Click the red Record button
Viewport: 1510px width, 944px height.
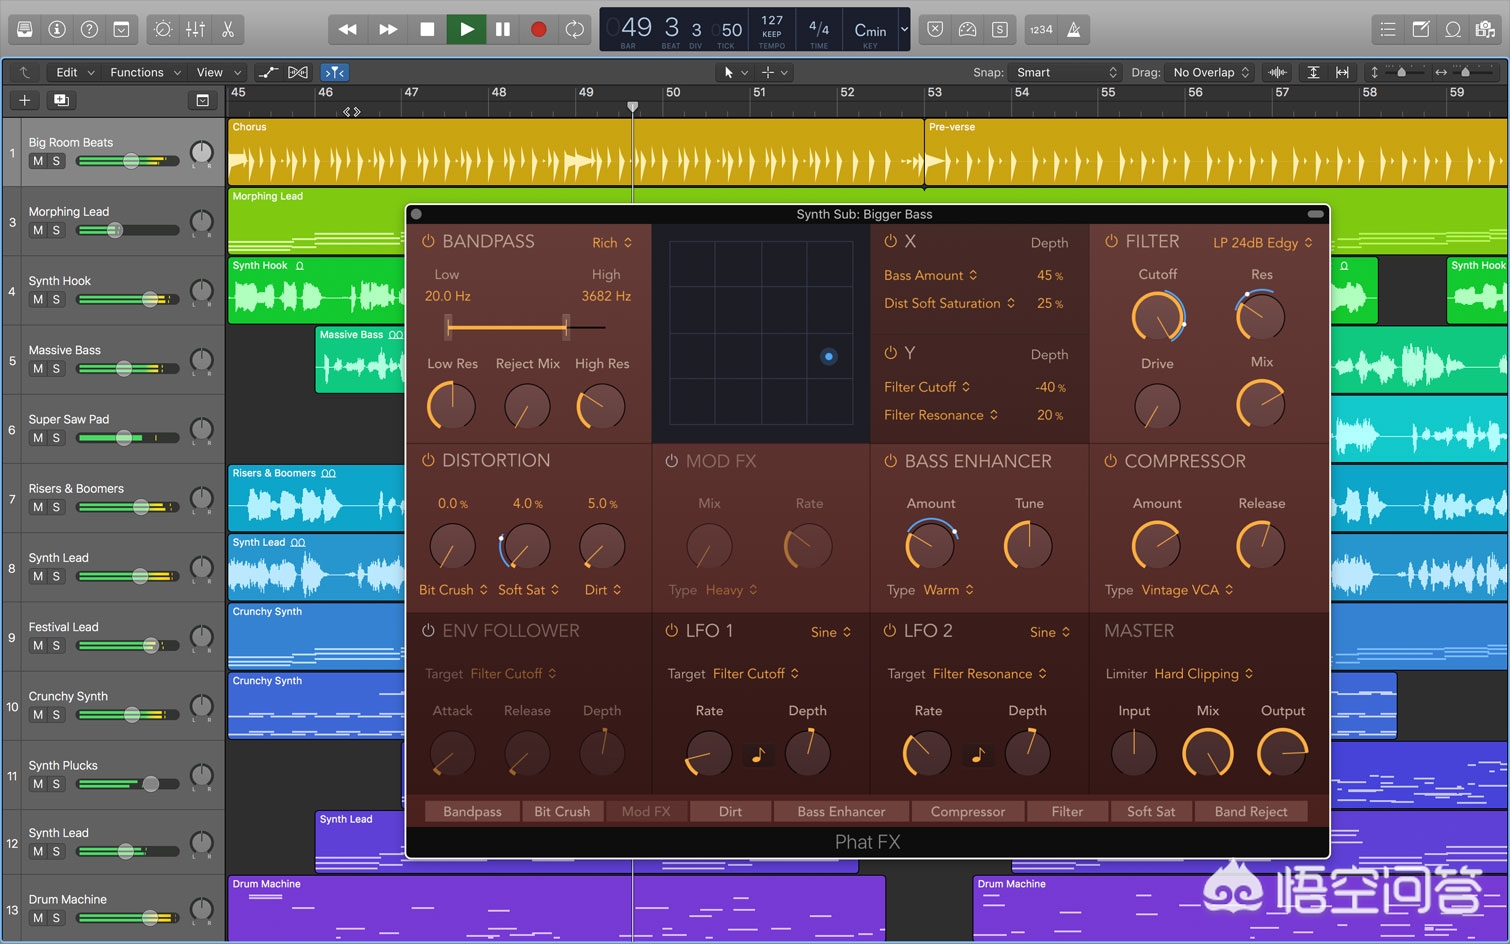(538, 29)
